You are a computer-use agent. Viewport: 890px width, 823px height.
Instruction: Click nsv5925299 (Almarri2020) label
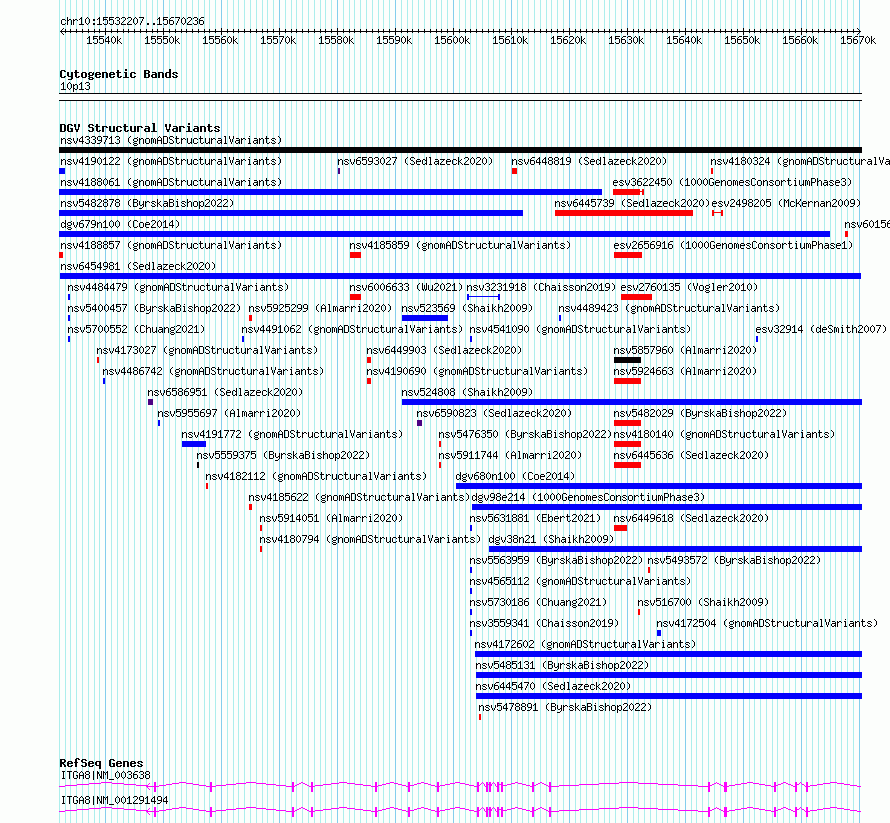320,308
